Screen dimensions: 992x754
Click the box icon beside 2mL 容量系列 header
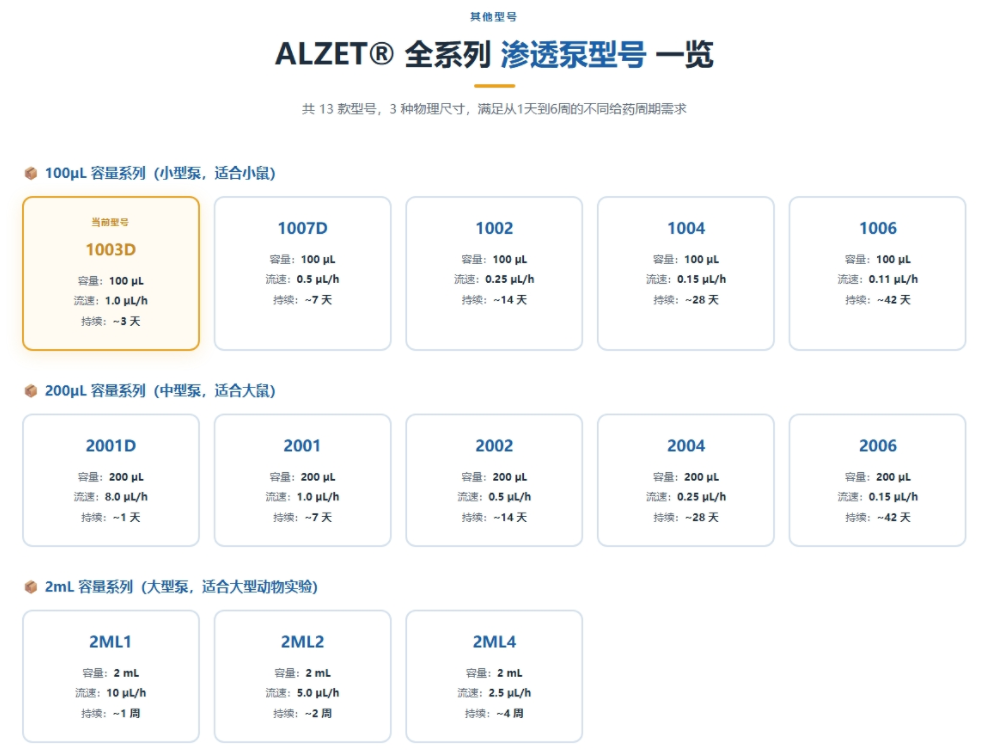pos(30,588)
